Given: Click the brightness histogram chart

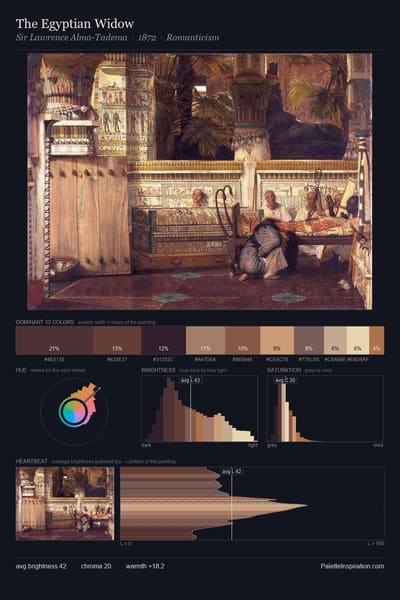Looking at the screenshot, I should click(199, 409).
